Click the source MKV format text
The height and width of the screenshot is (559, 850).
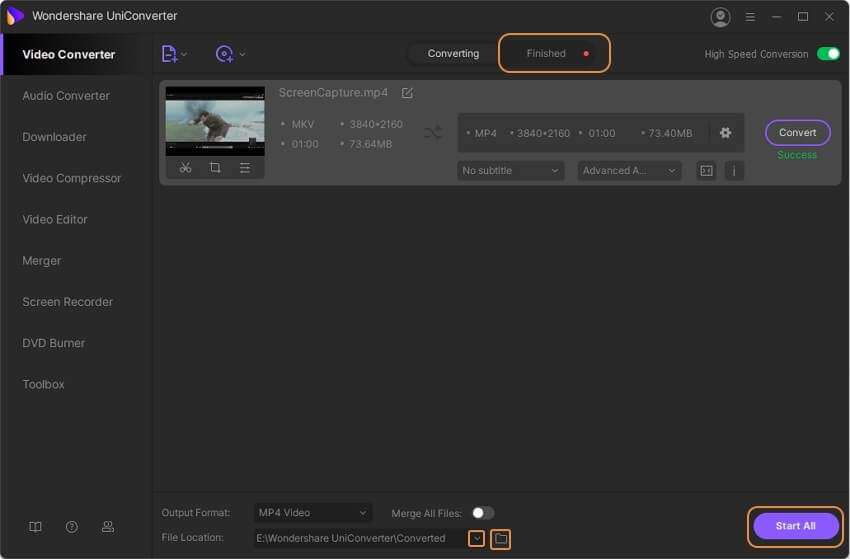(302, 124)
